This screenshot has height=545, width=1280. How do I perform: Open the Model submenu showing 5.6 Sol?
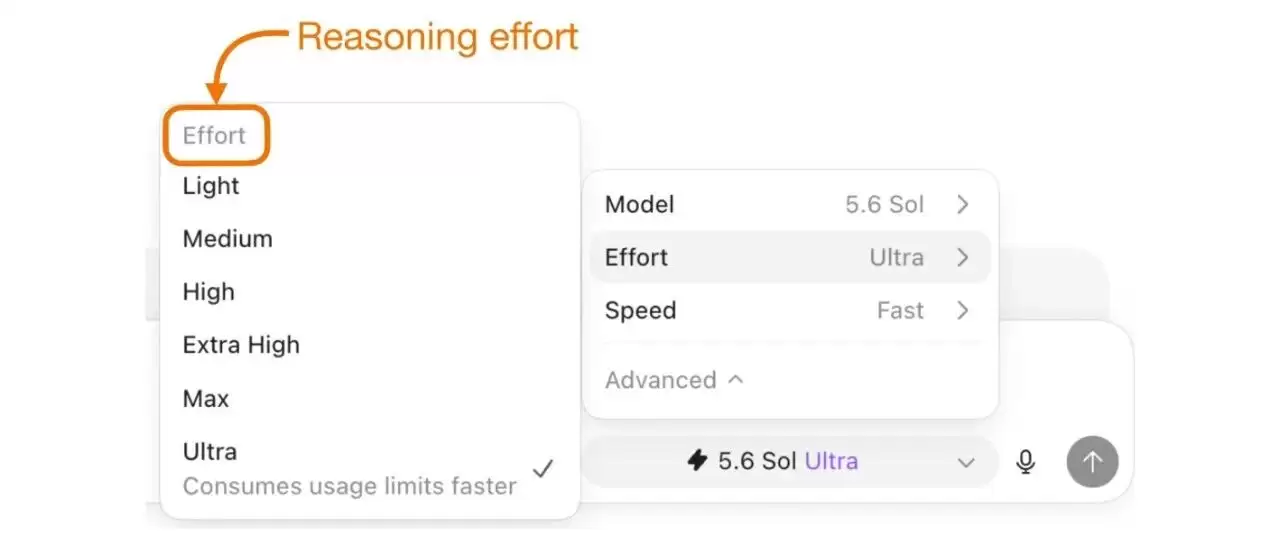tap(790, 205)
